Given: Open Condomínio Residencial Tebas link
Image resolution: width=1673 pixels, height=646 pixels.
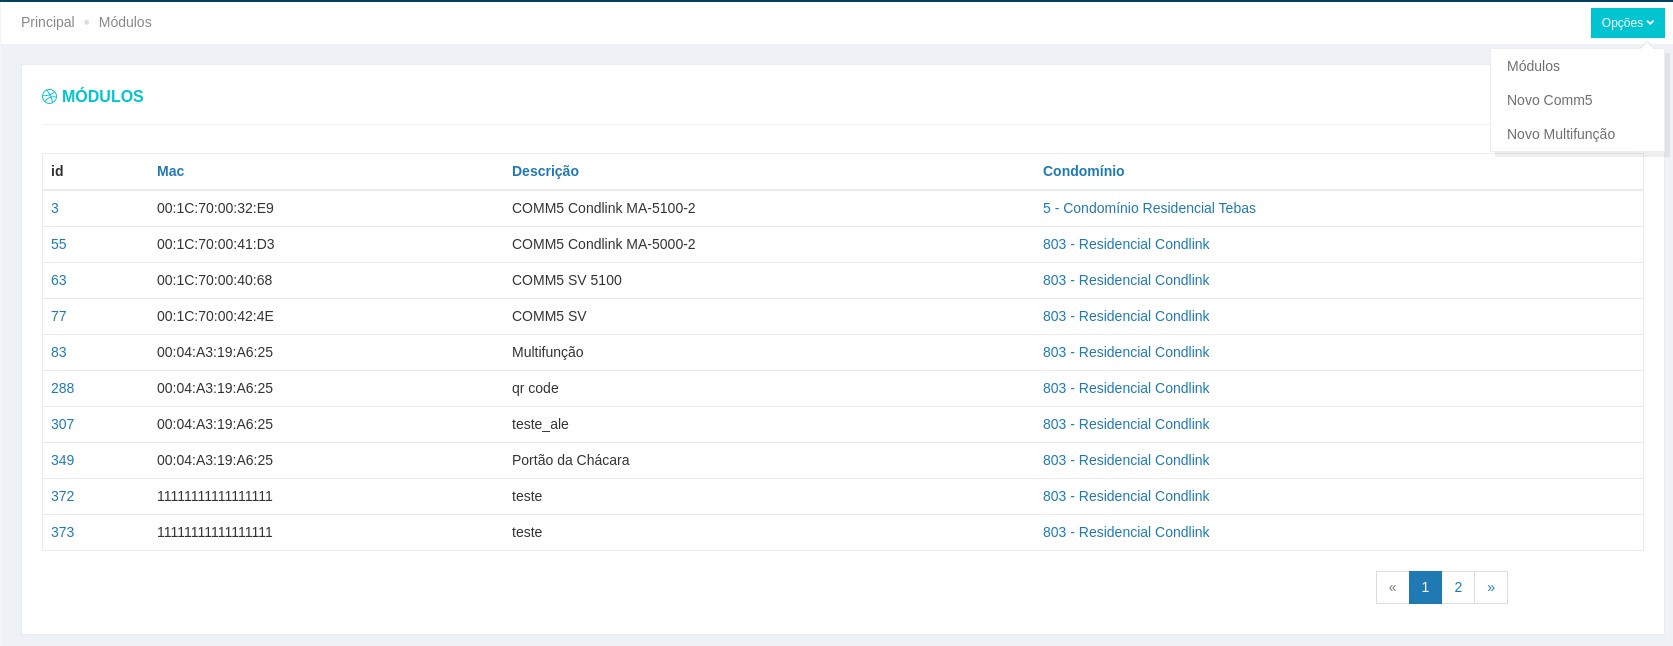Looking at the screenshot, I should tap(1149, 208).
